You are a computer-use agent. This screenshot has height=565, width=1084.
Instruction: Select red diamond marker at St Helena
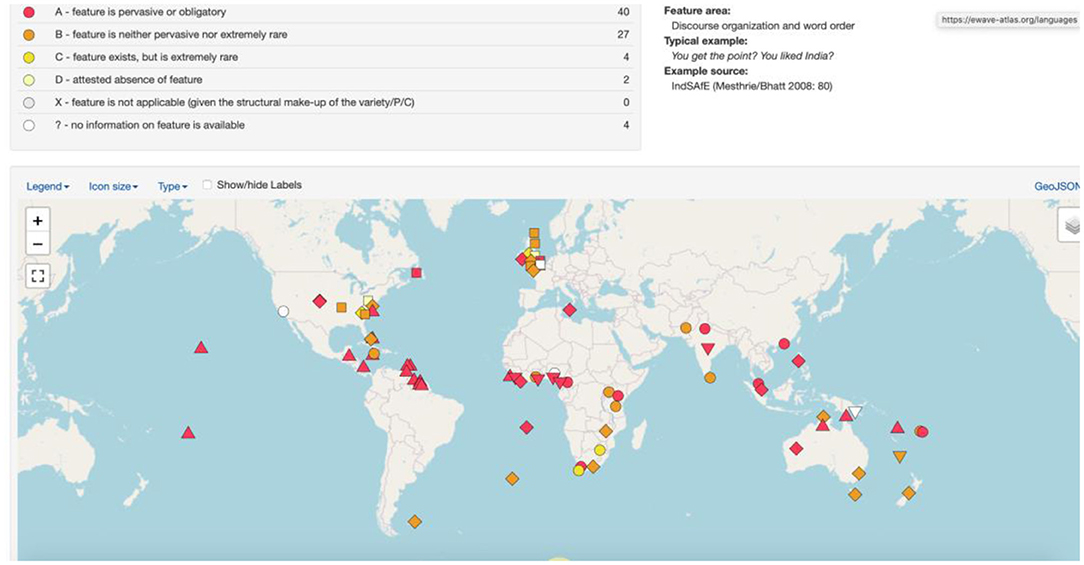pyautogui.click(x=527, y=427)
